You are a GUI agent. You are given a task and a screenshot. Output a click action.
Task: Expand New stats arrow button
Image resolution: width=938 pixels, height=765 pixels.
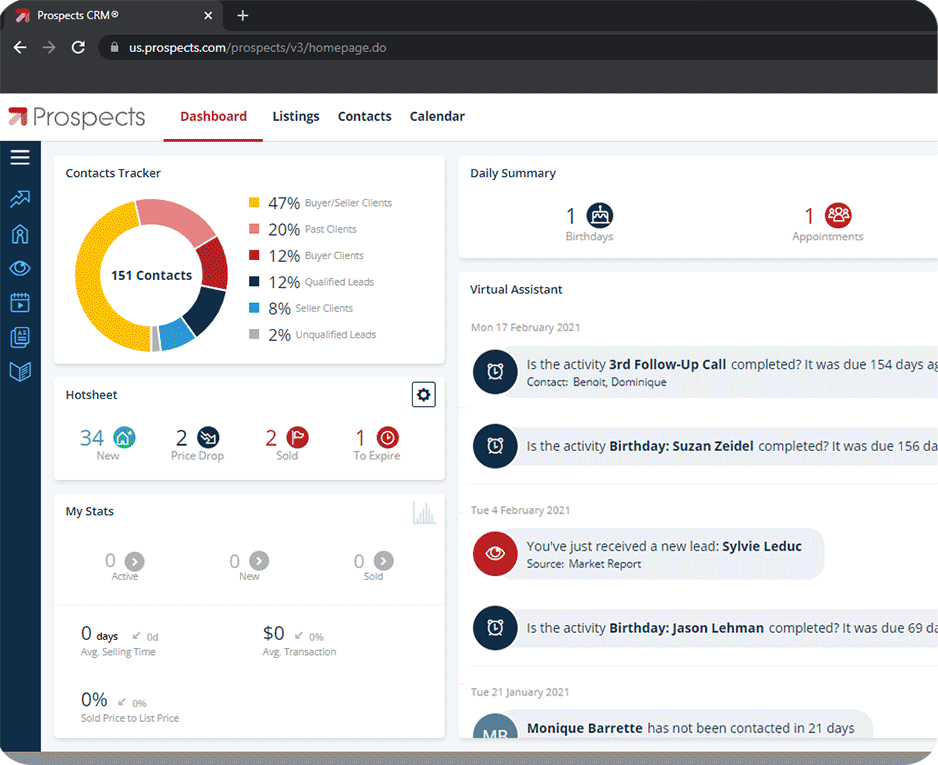(x=259, y=560)
